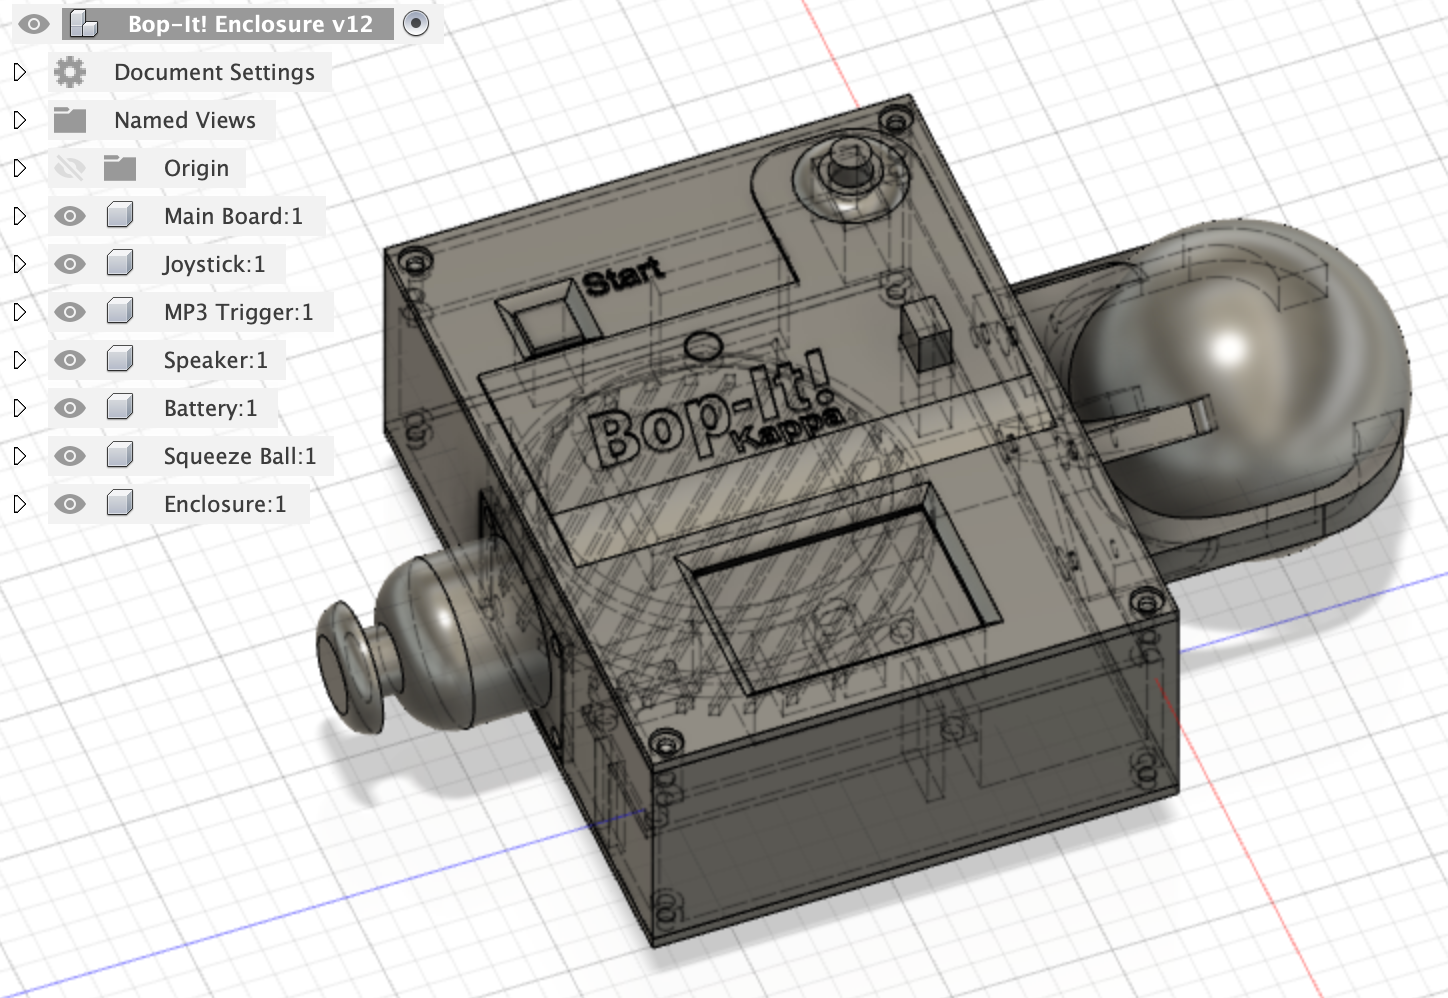Click MP3 Trigger:1 component cube icon
This screenshot has height=998, width=1448.
(120, 312)
